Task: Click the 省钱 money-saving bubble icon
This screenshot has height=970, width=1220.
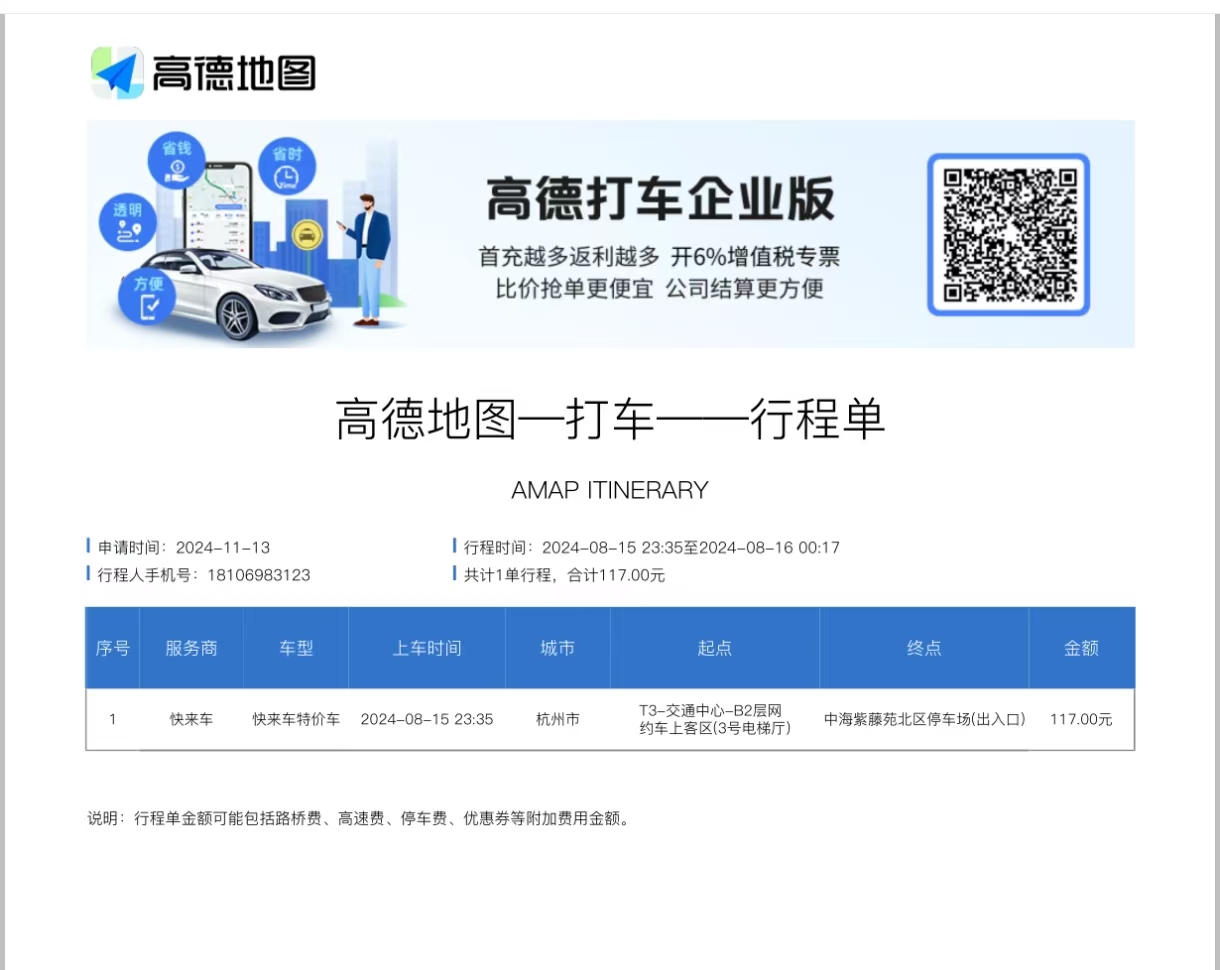Action: click(x=176, y=160)
